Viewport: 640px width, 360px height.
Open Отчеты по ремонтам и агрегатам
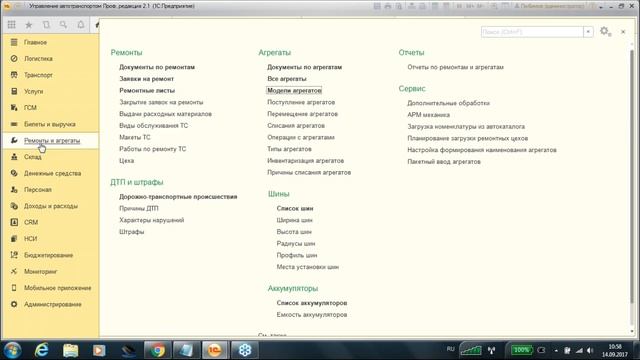(456, 67)
